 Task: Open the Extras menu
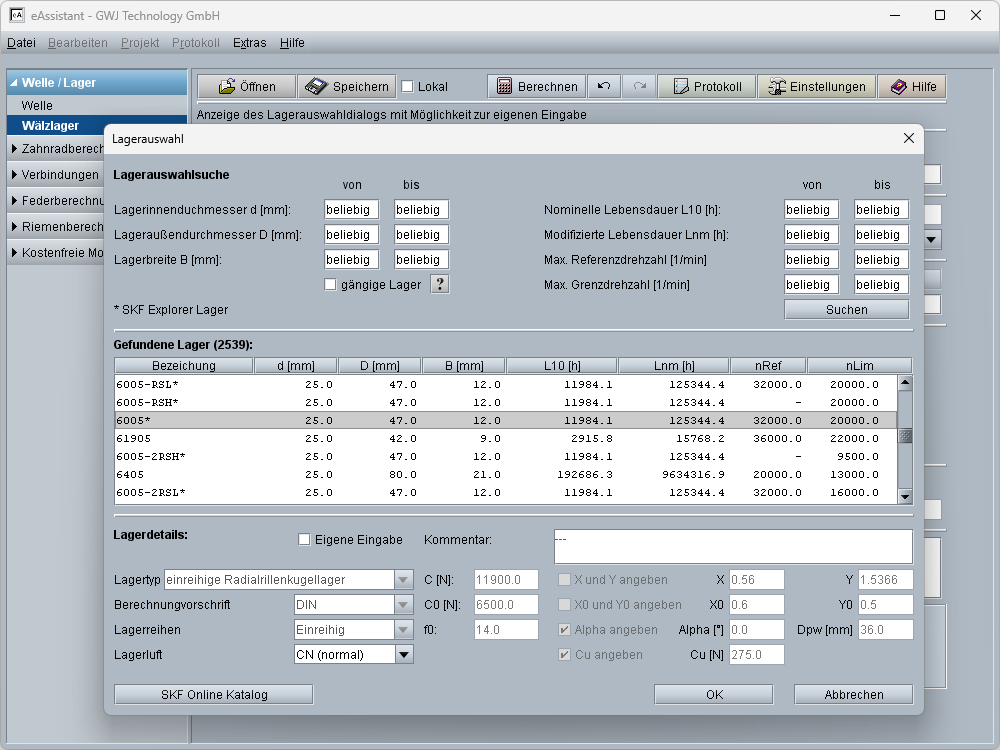click(x=249, y=43)
